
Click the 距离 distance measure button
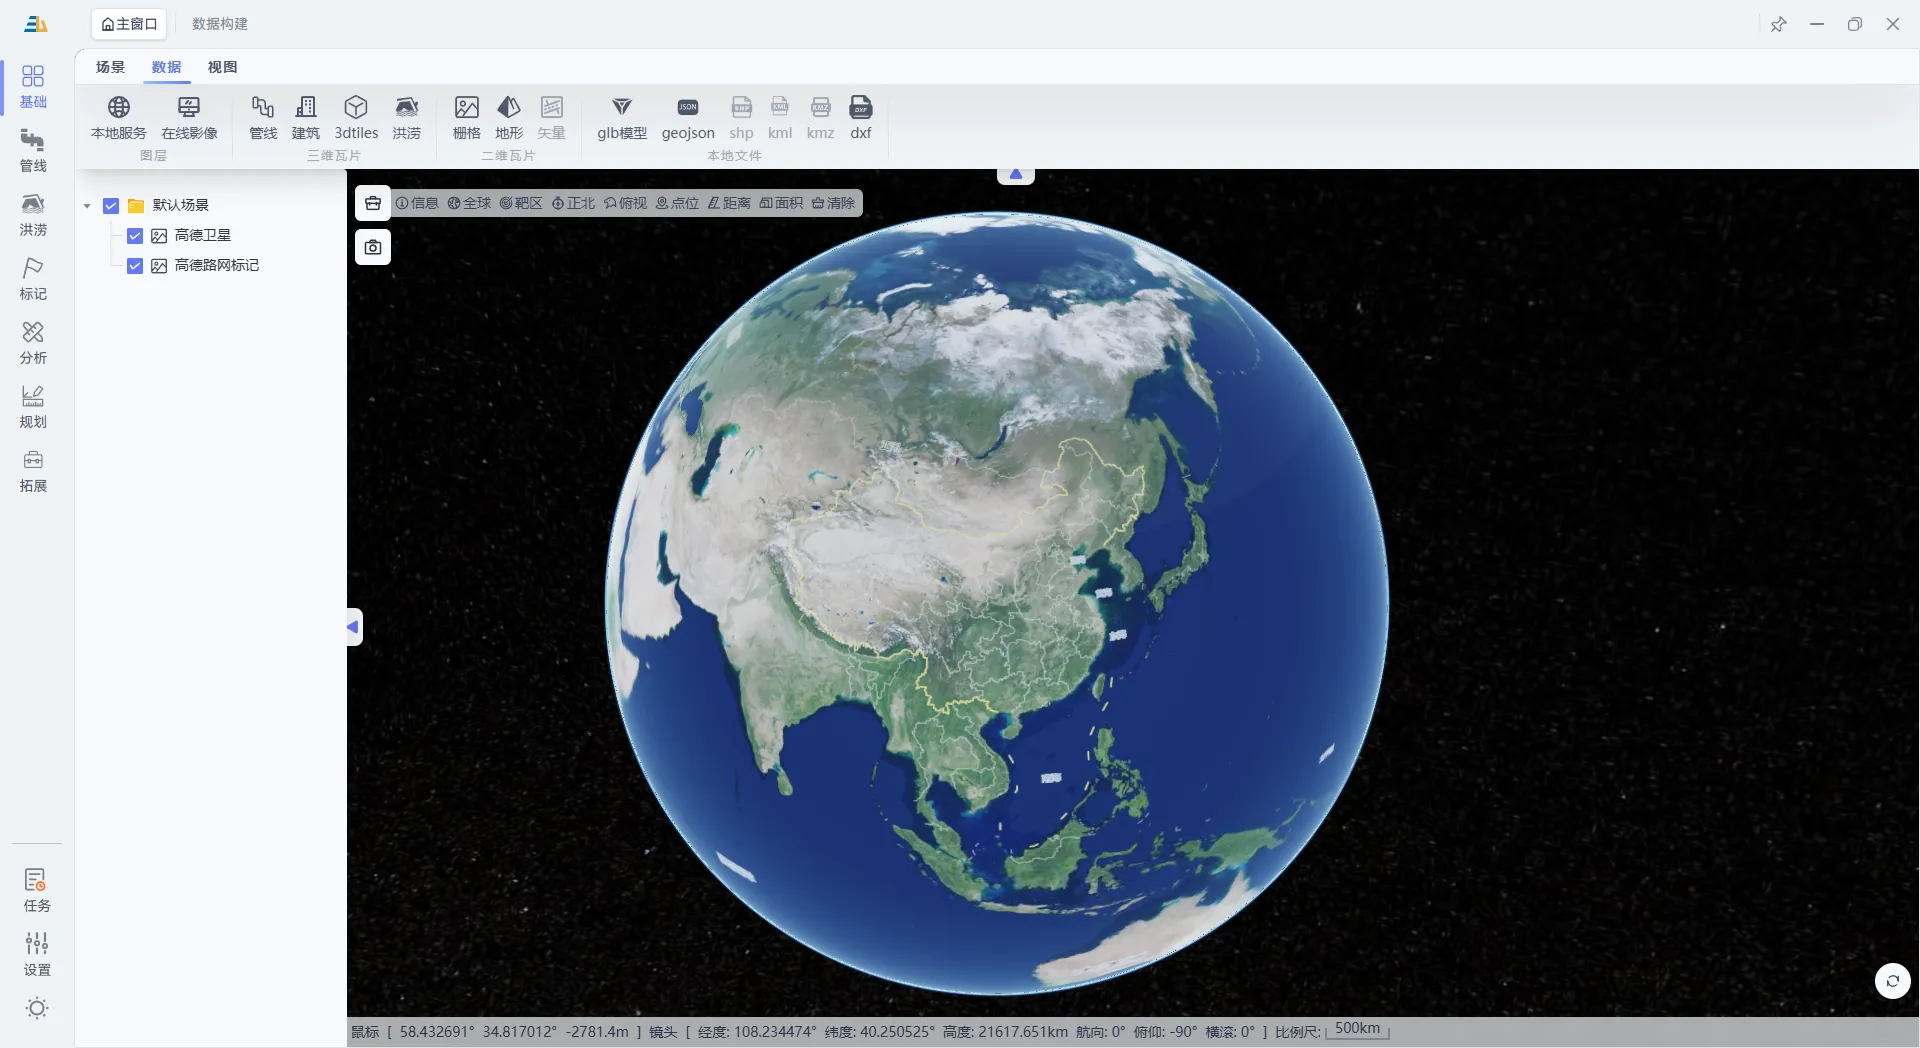tap(729, 203)
